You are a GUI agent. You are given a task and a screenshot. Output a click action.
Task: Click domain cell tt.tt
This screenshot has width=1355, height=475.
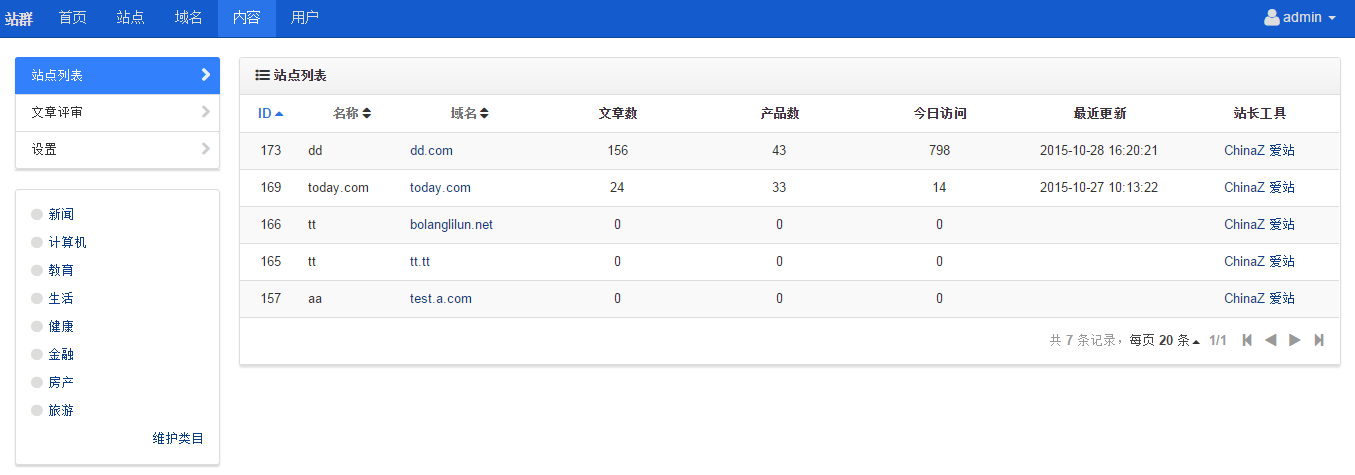[x=420, y=261]
